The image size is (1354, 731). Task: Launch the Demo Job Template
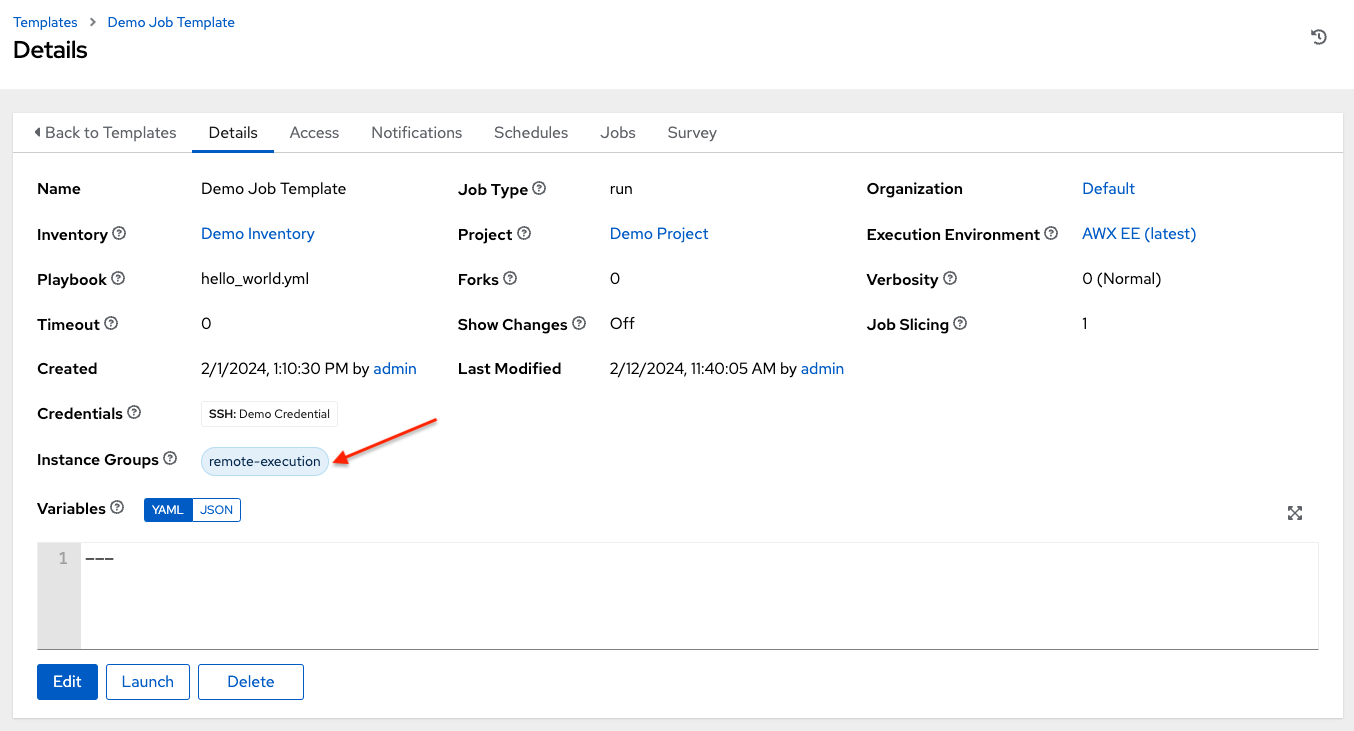pos(148,682)
